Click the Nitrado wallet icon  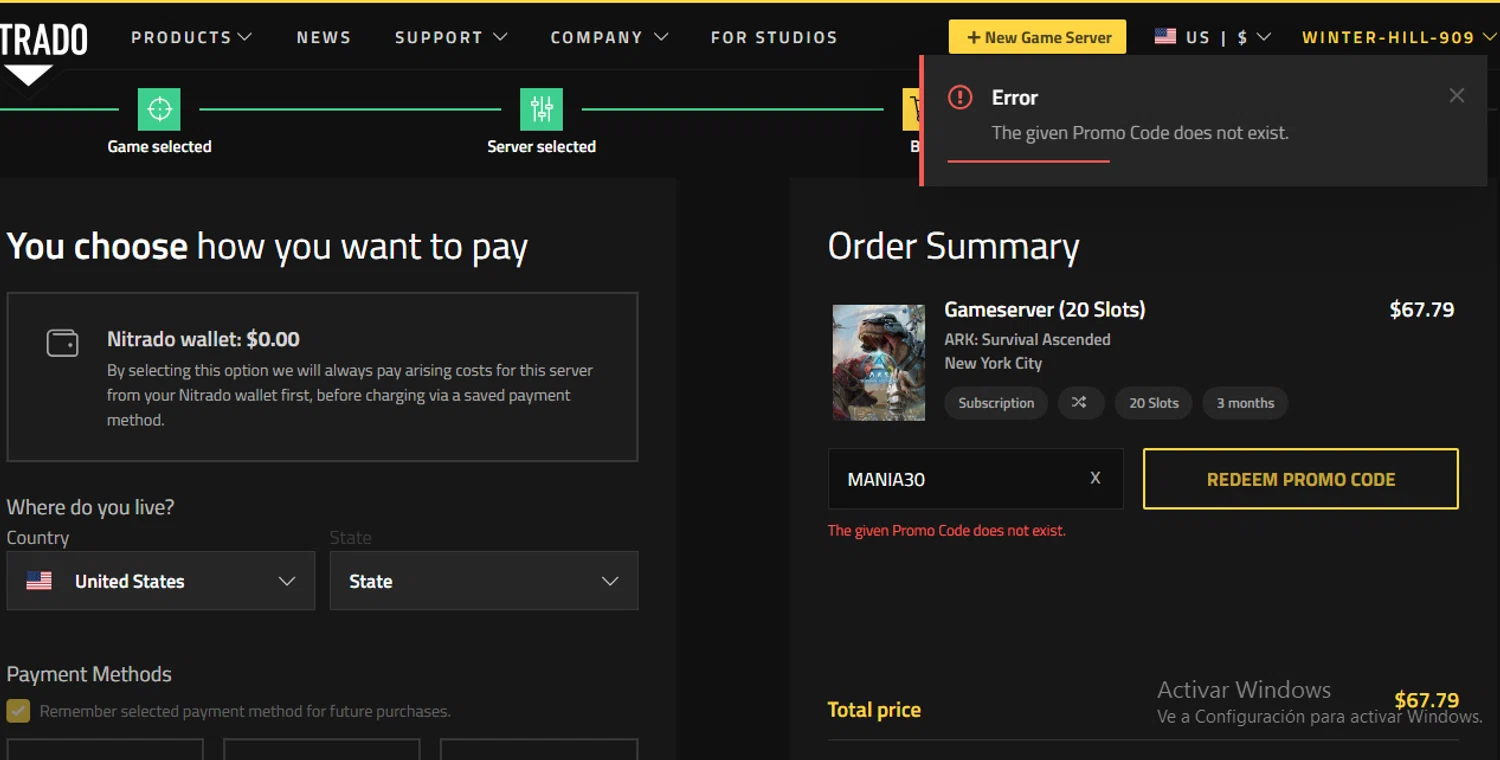click(63, 343)
